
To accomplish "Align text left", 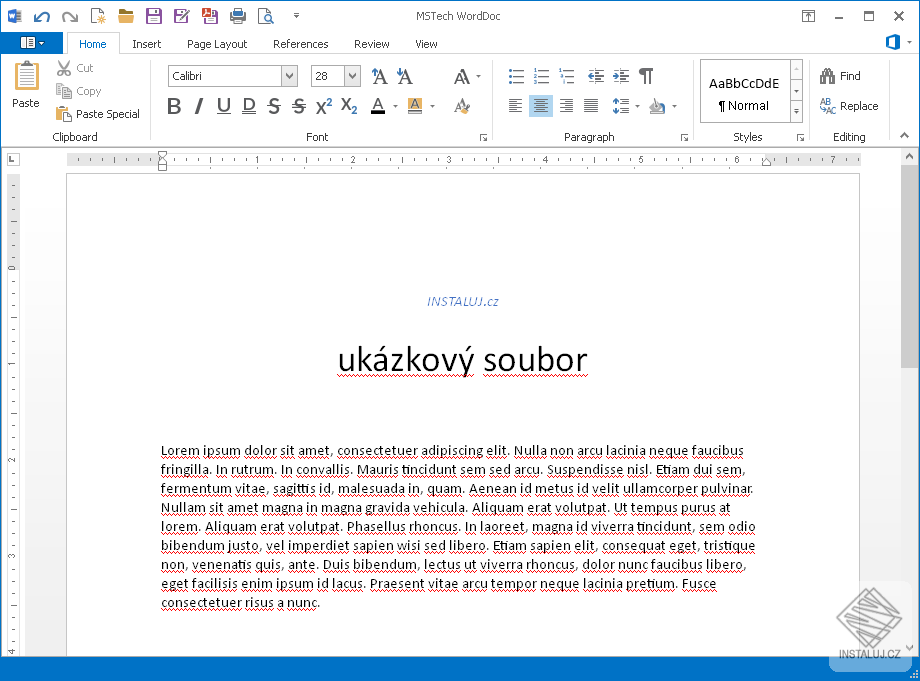I will coord(515,106).
